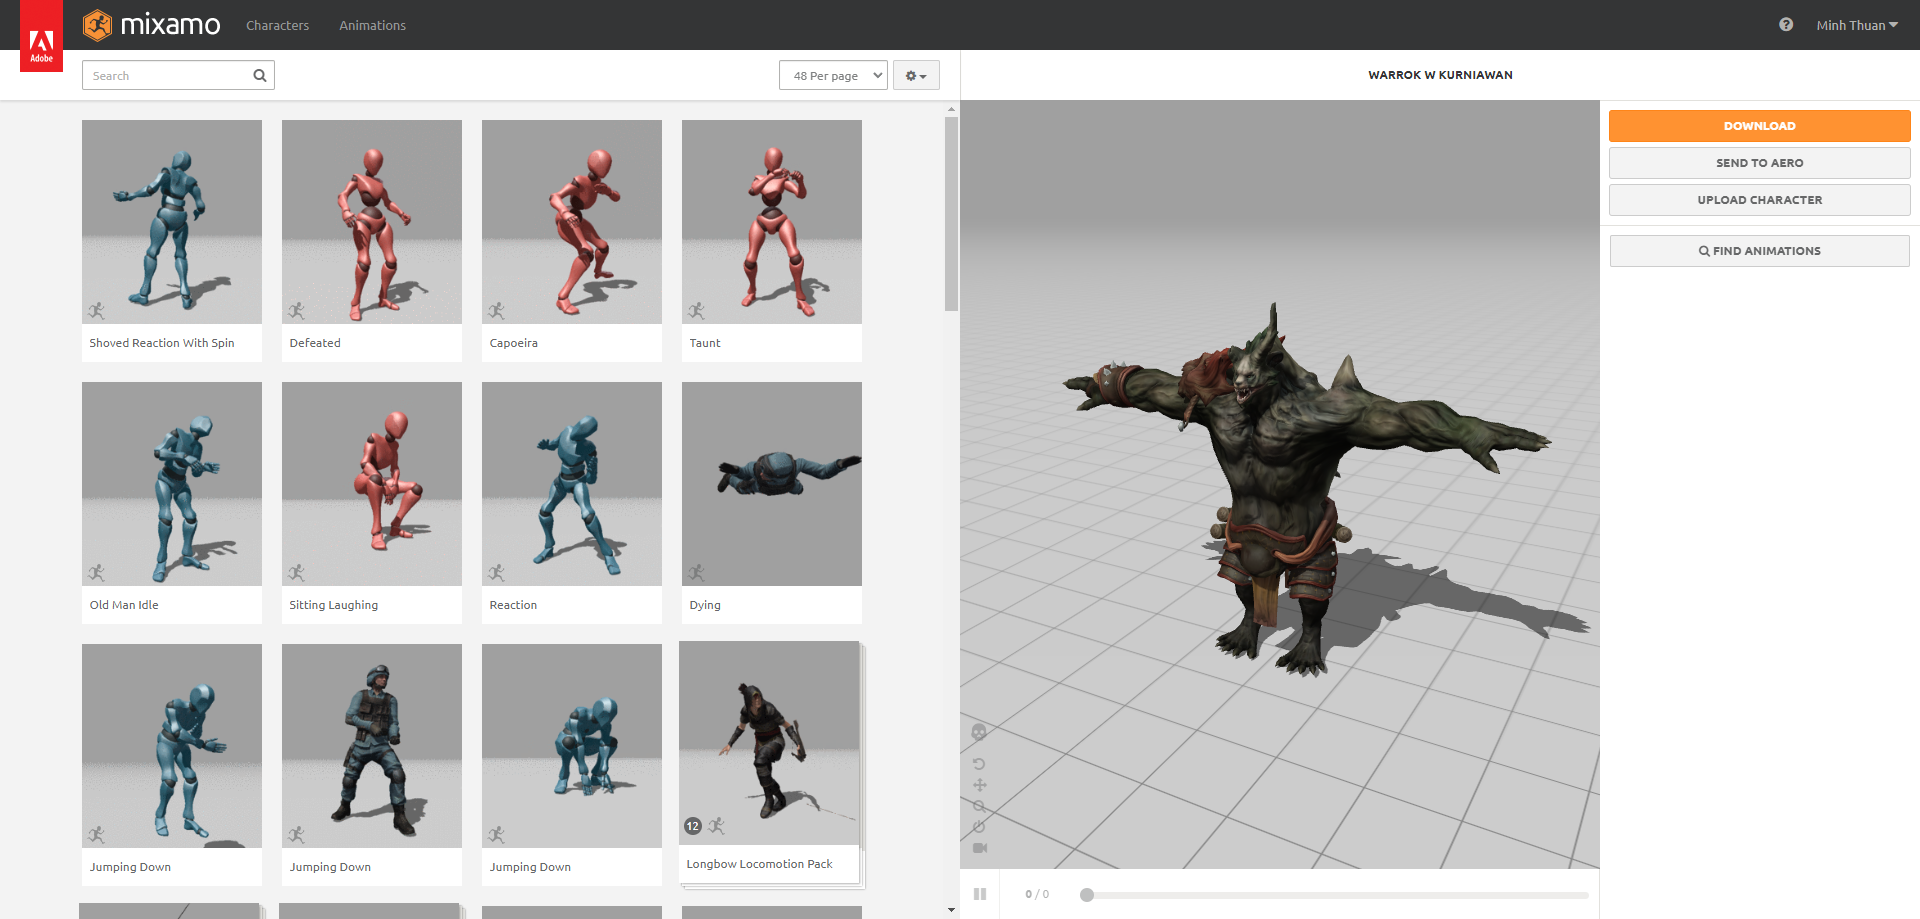Click the orange Download button

click(x=1759, y=126)
